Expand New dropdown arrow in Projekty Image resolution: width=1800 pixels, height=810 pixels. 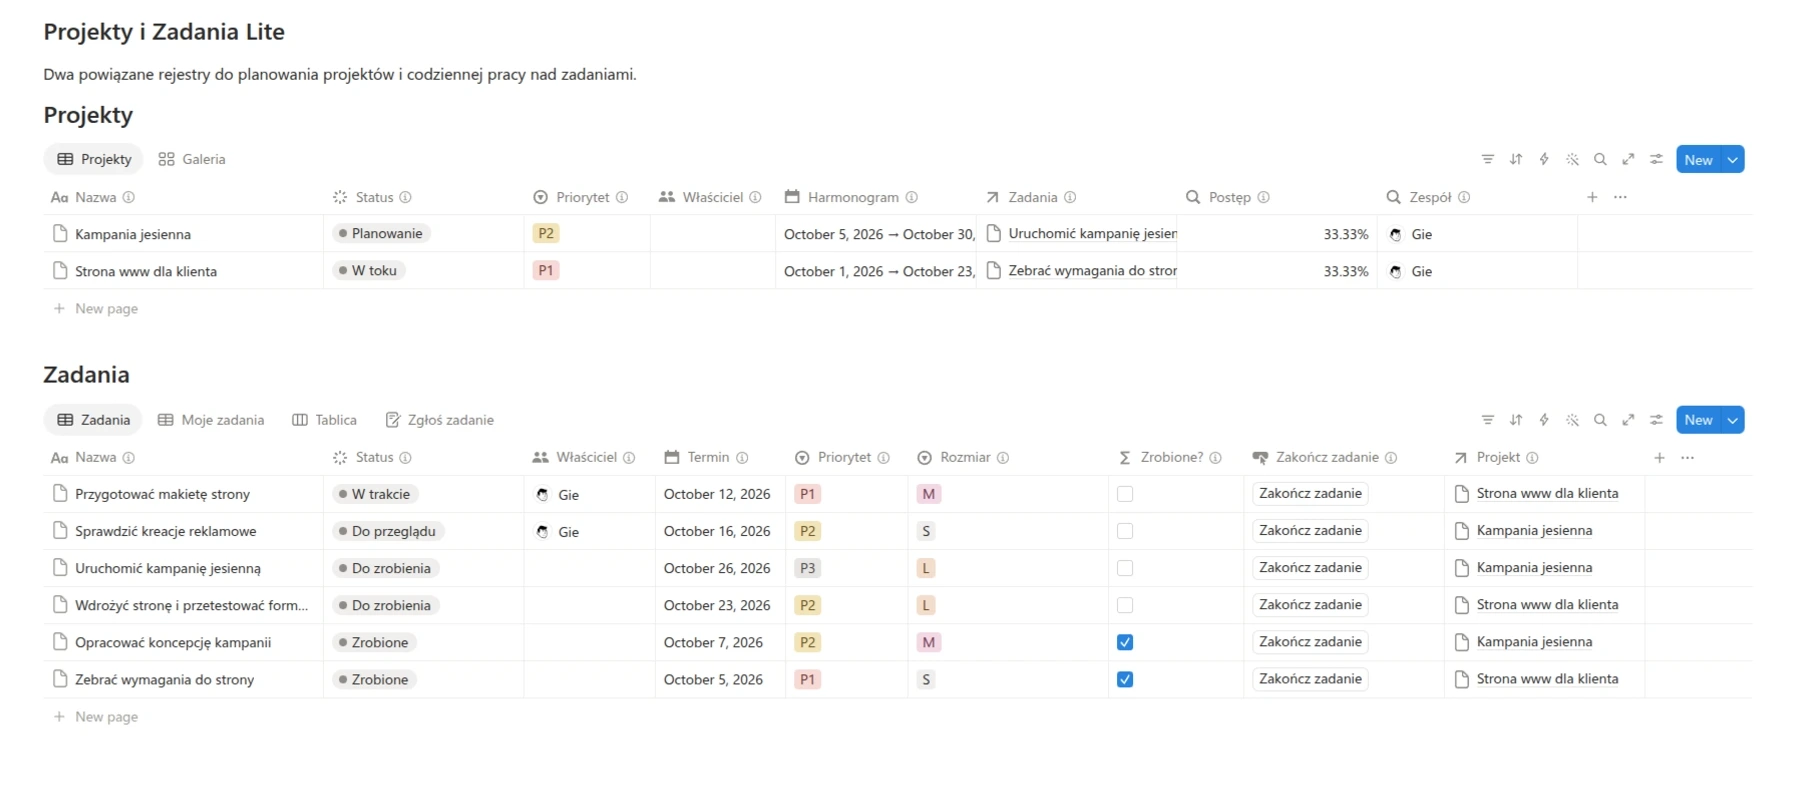click(x=1733, y=159)
